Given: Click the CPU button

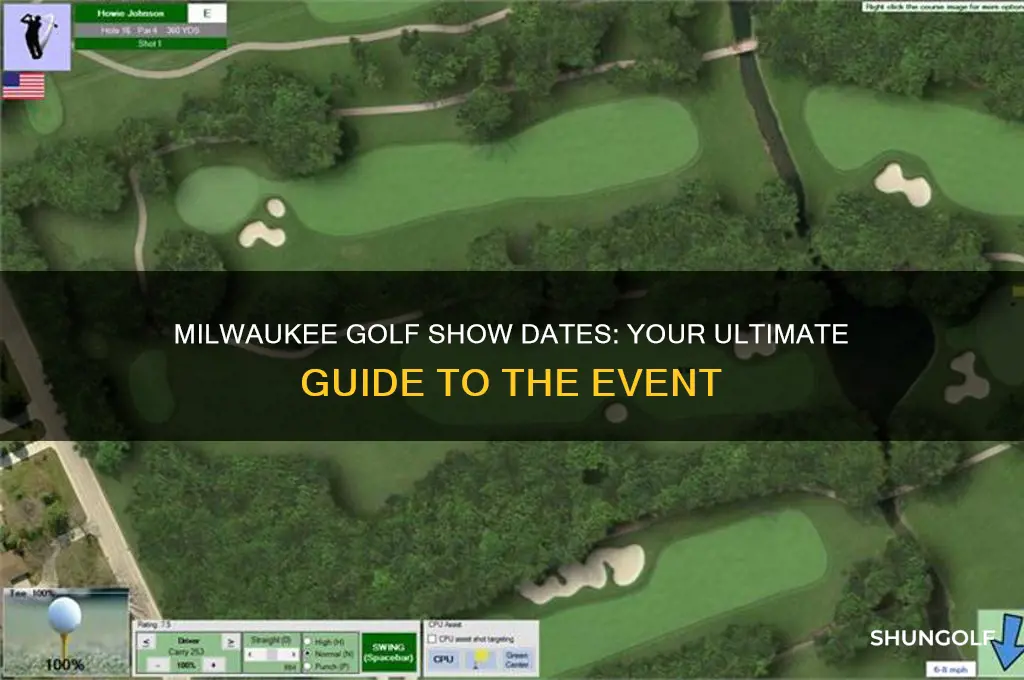Looking at the screenshot, I should coord(443,659).
